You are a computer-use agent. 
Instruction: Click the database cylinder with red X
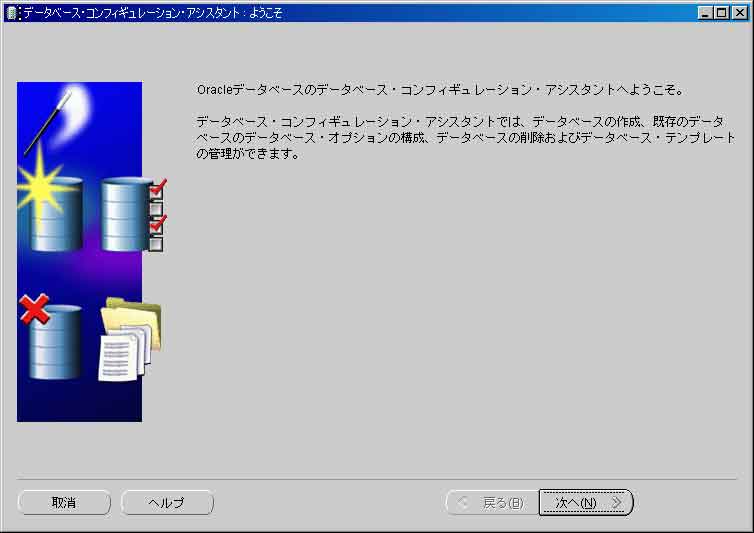tap(50, 337)
